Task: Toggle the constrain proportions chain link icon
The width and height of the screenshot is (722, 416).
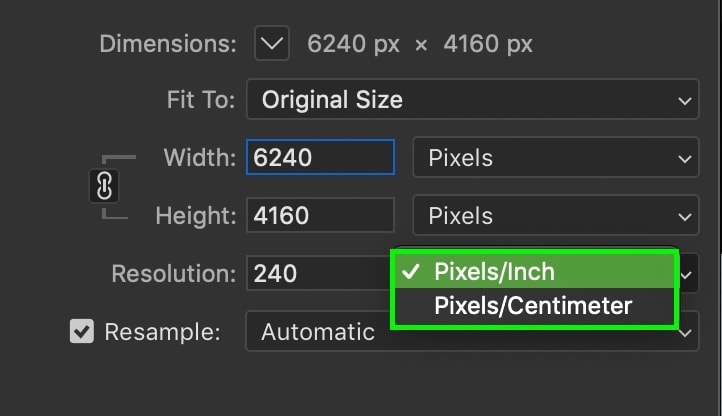Action: [x=104, y=186]
